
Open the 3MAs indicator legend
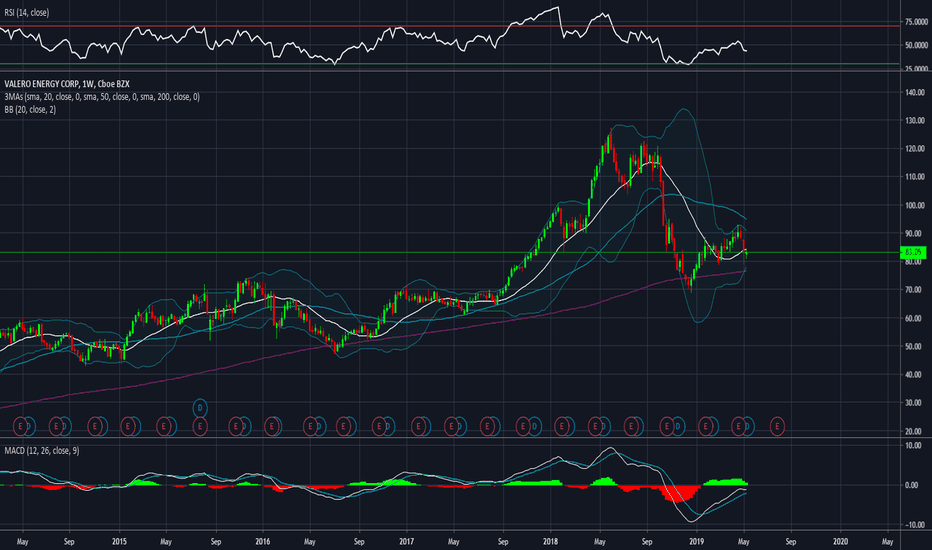pyautogui.click(x=102, y=97)
